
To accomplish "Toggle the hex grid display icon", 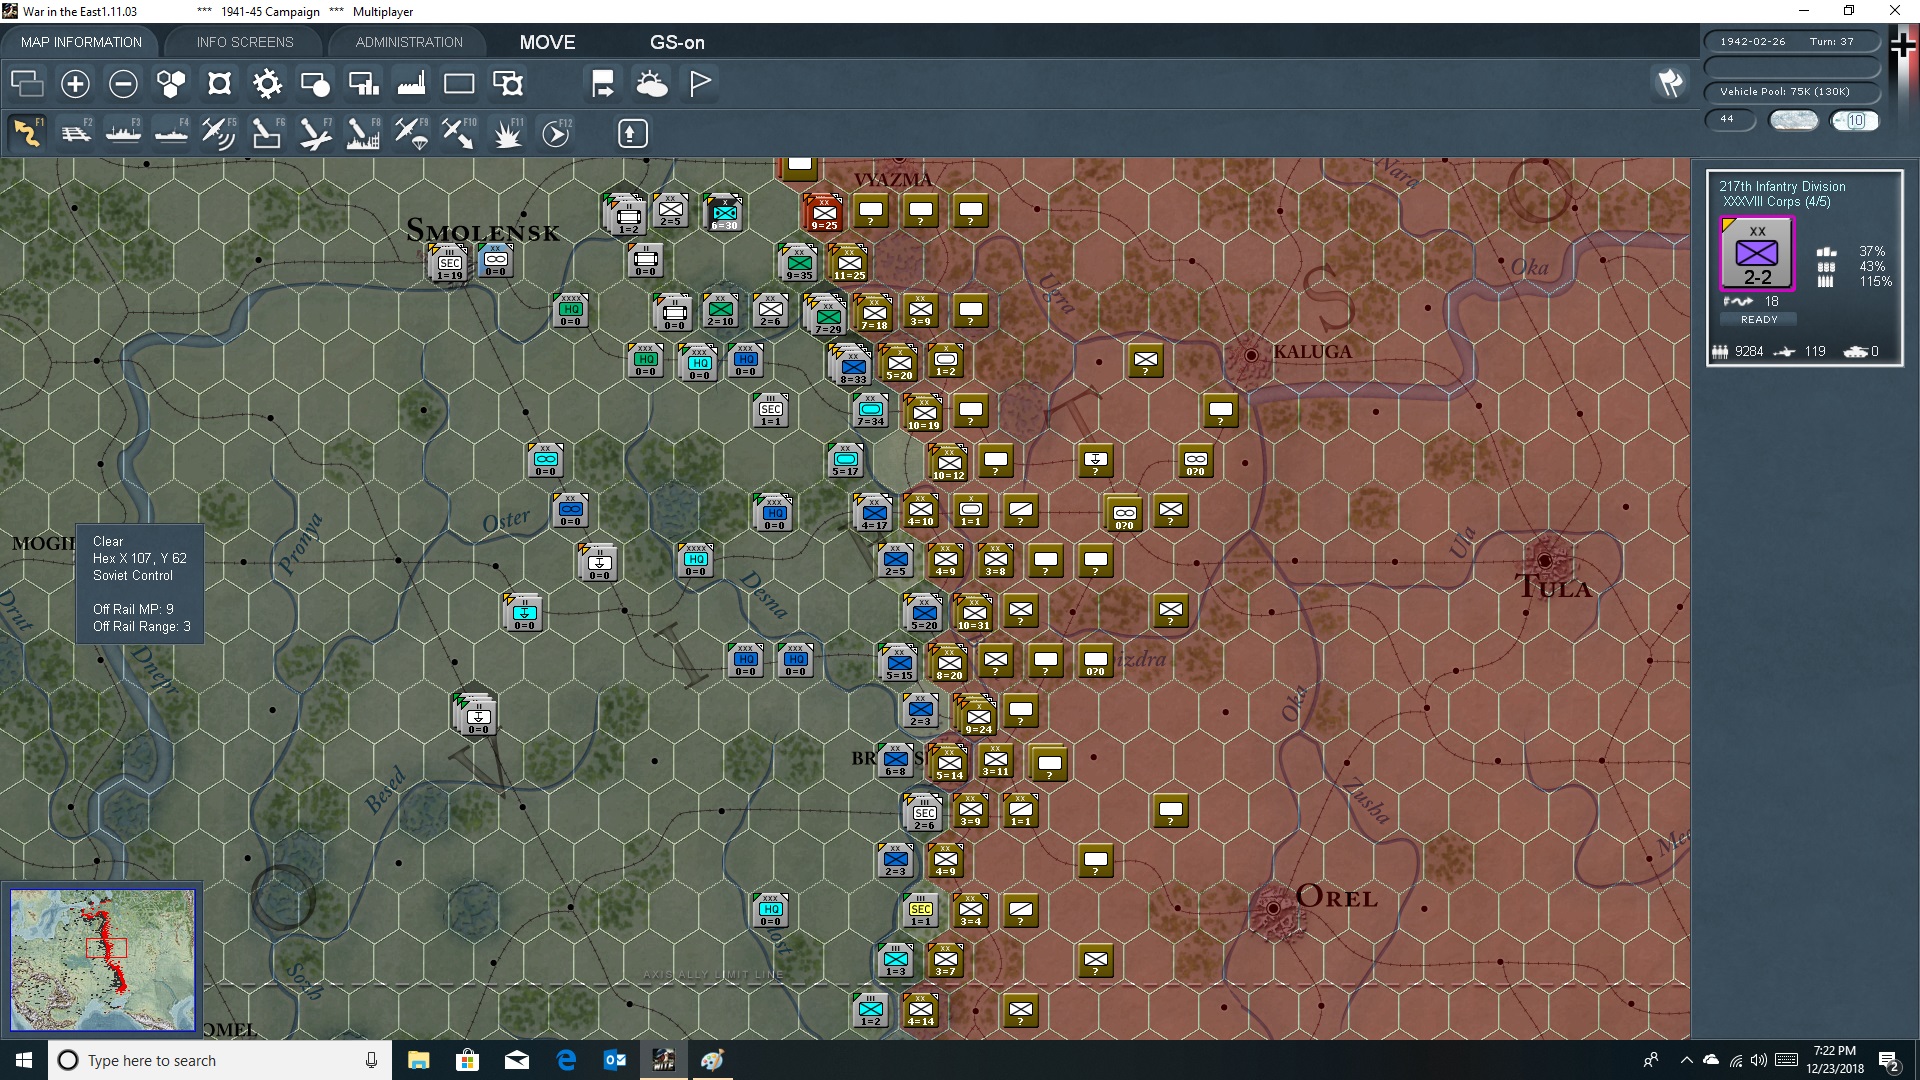I will coord(171,84).
